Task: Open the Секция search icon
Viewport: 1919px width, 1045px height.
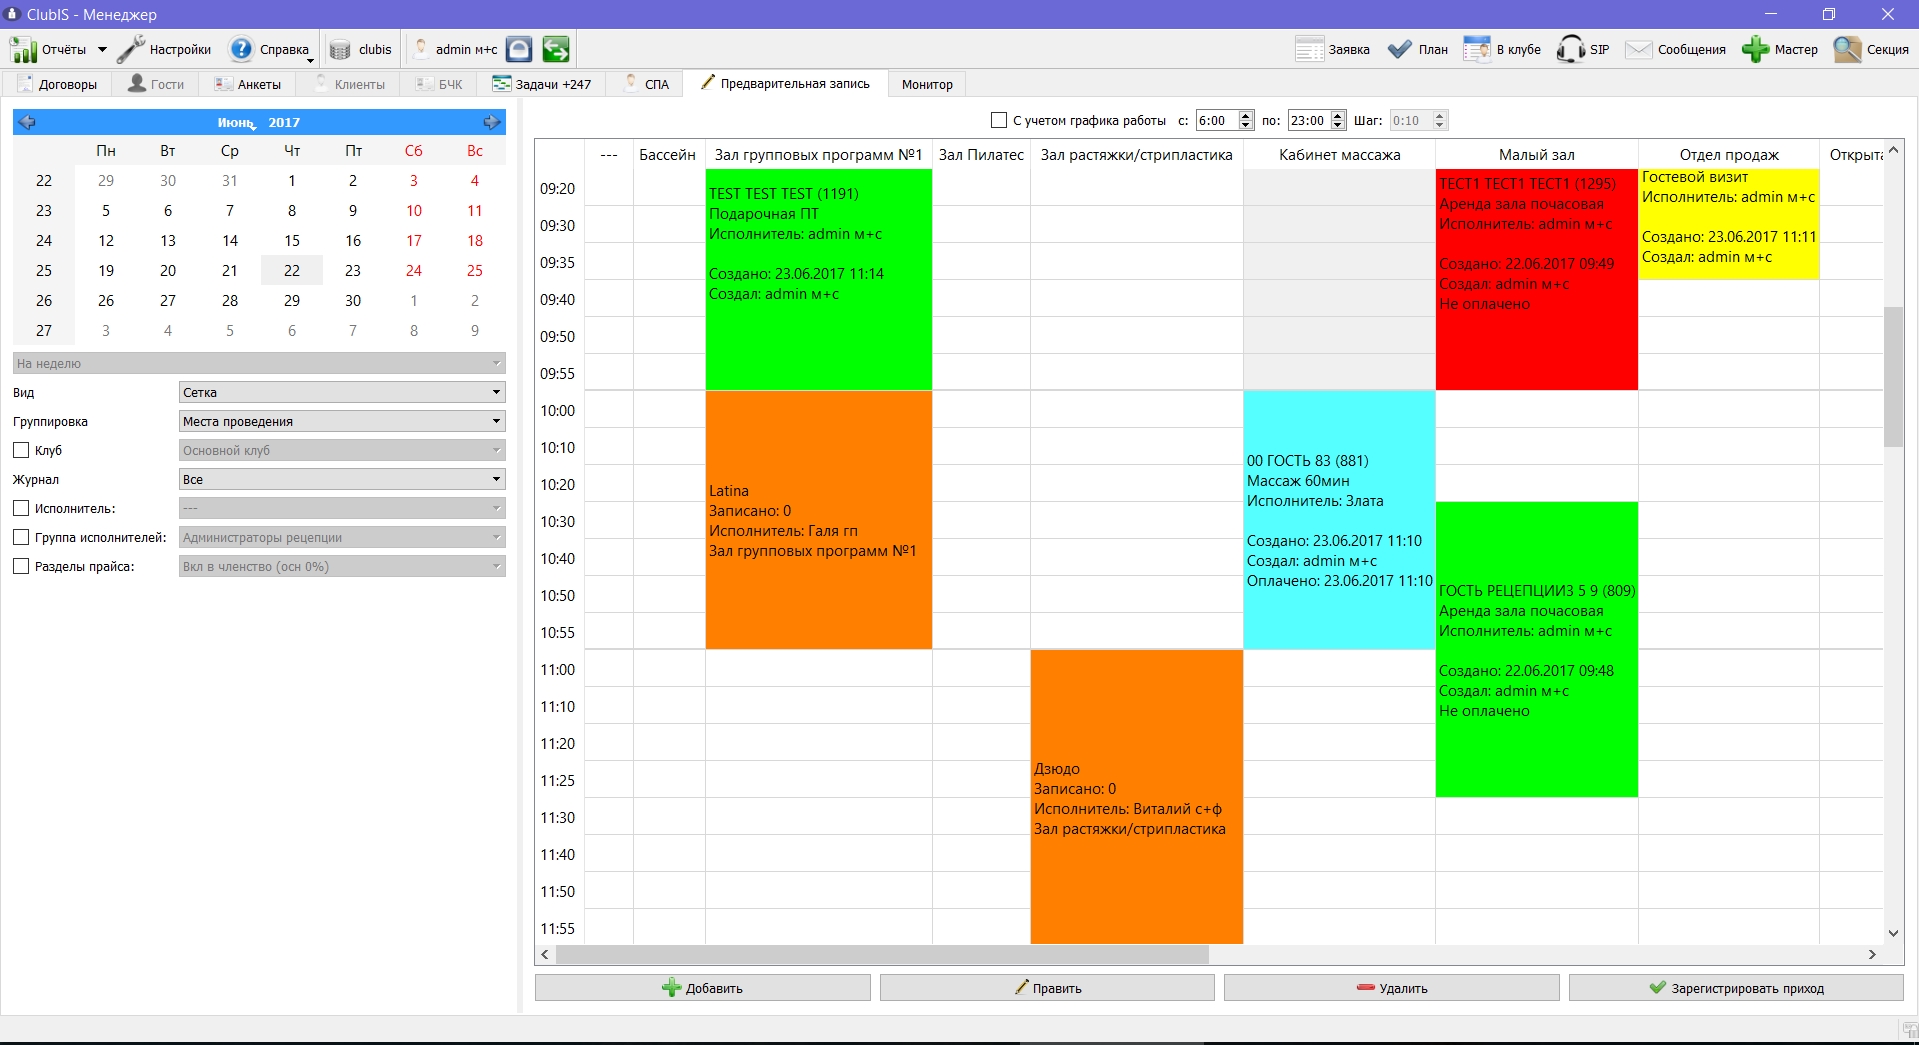Action: pyautogui.click(x=1847, y=49)
